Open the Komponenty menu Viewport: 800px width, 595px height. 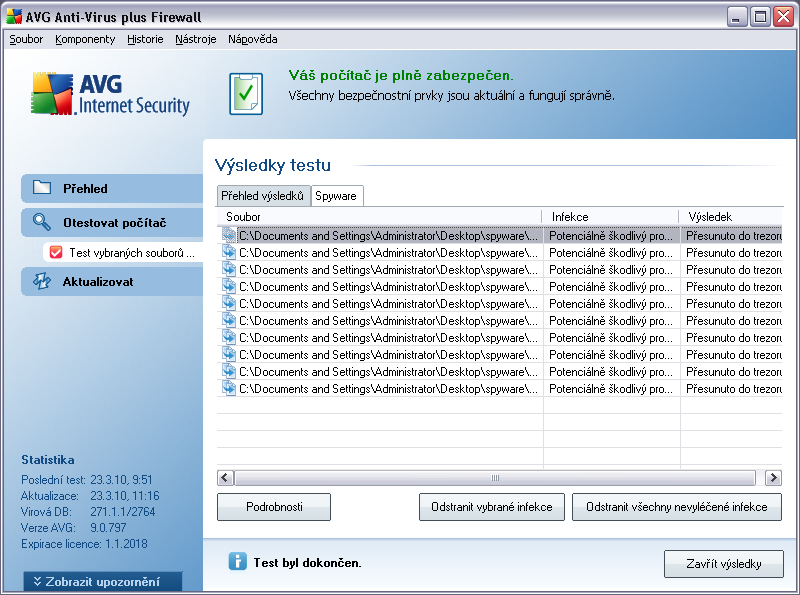click(x=85, y=39)
